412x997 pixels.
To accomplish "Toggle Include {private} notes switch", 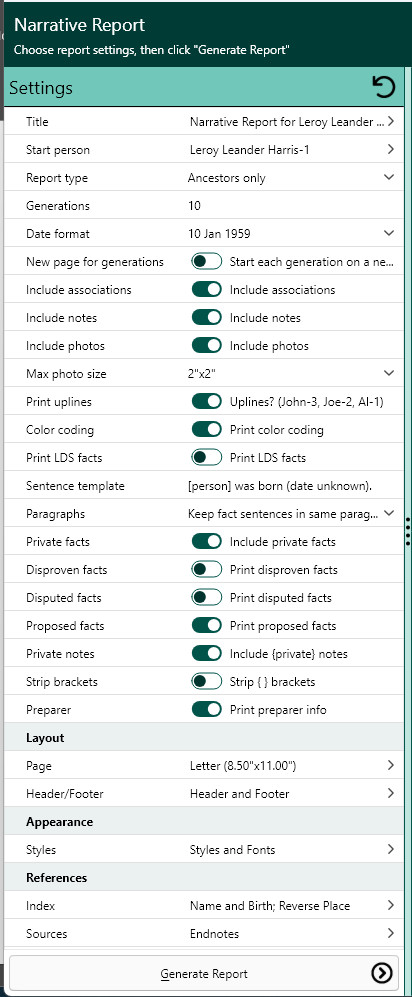I will (x=207, y=653).
